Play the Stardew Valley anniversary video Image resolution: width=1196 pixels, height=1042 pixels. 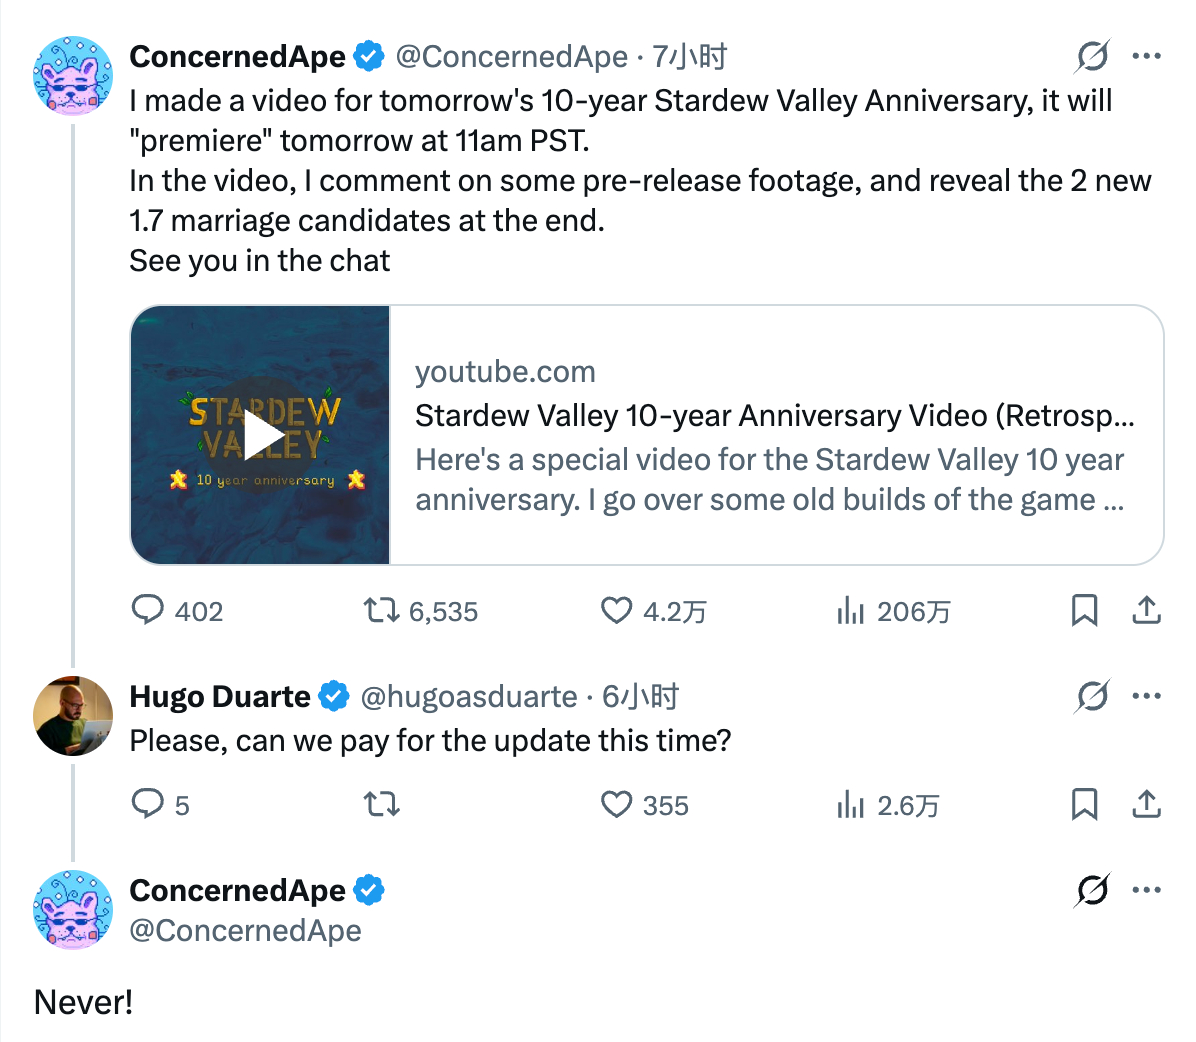[260, 435]
